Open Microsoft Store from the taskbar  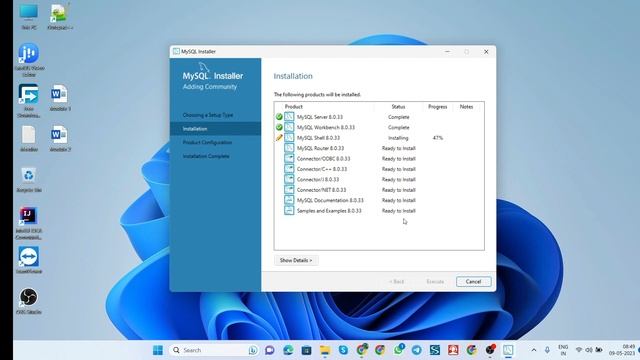(x=307, y=350)
